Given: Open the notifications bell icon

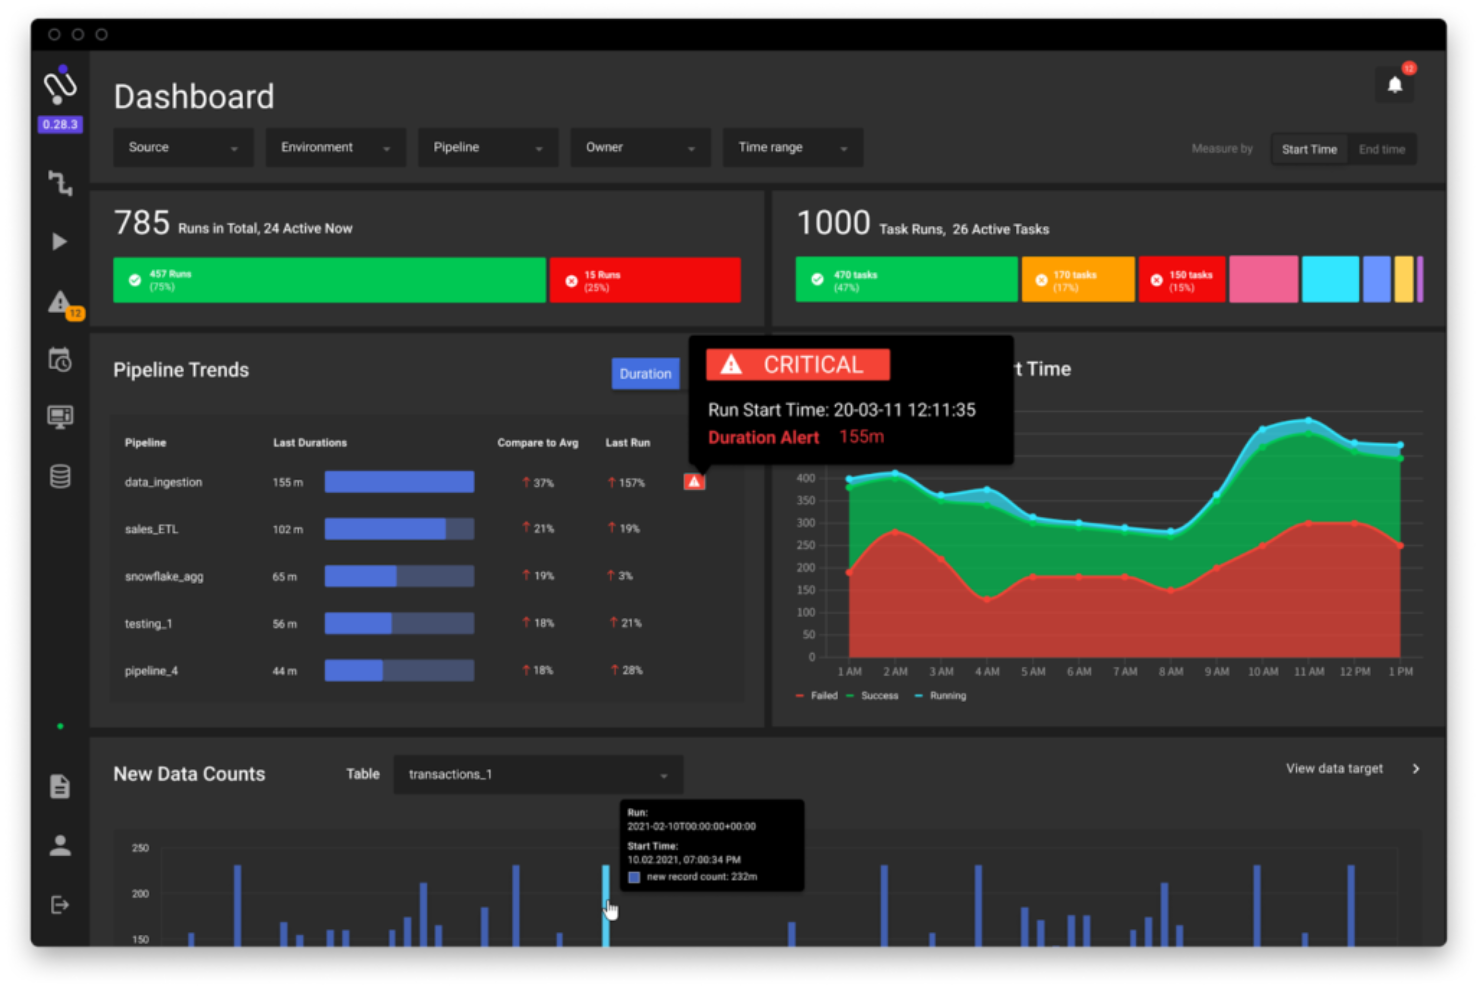Looking at the screenshot, I should [1394, 85].
